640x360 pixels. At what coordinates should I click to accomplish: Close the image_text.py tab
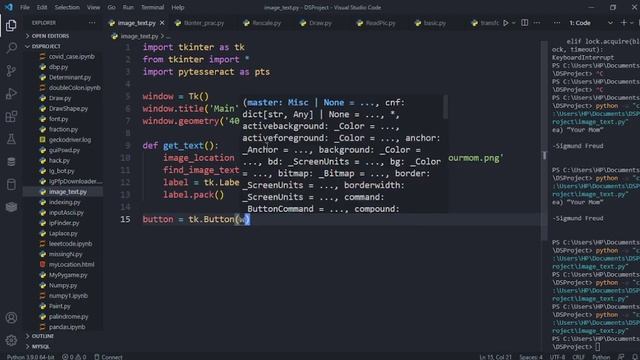[x=162, y=23]
